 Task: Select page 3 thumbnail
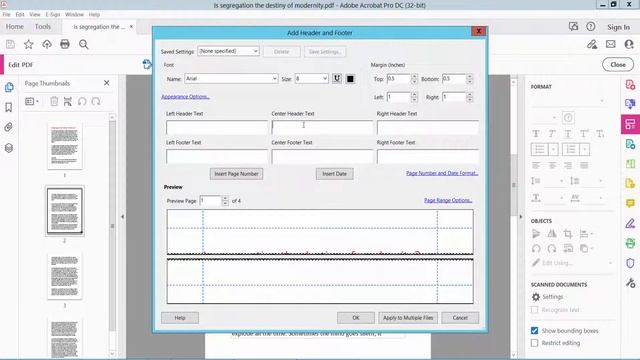[x=64, y=276]
